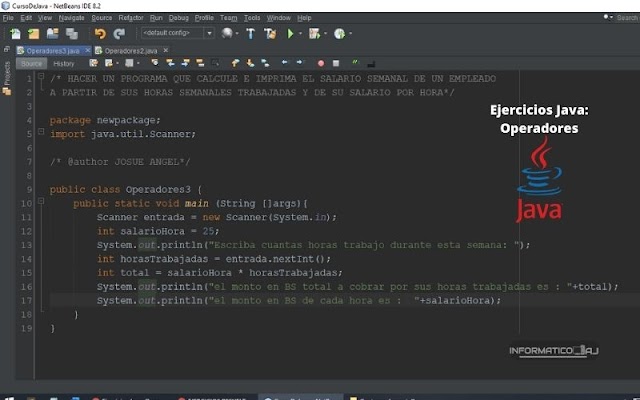The width and height of the screenshot is (640, 400).
Task: Open the Projects side panel
Action: pyautogui.click(x=7, y=78)
